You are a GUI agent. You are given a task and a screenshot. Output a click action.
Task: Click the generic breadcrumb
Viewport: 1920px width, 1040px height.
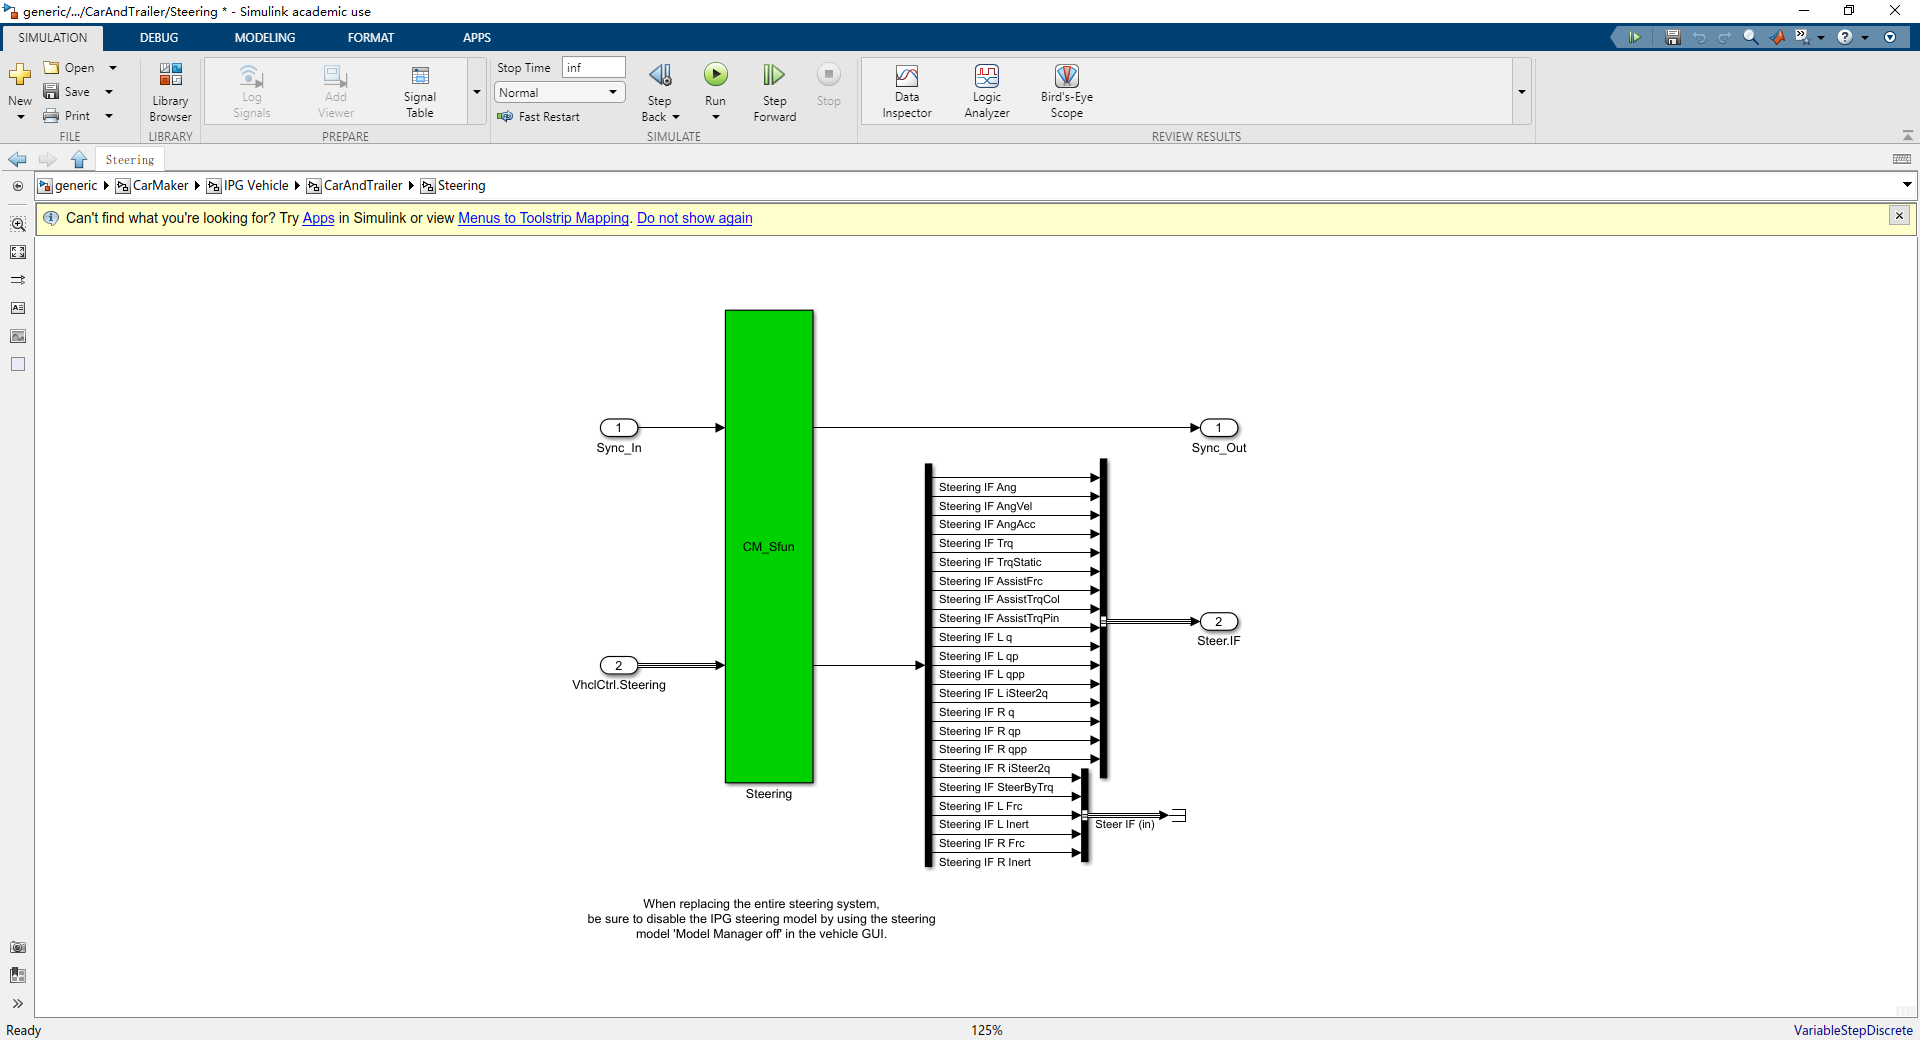click(75, 186)
